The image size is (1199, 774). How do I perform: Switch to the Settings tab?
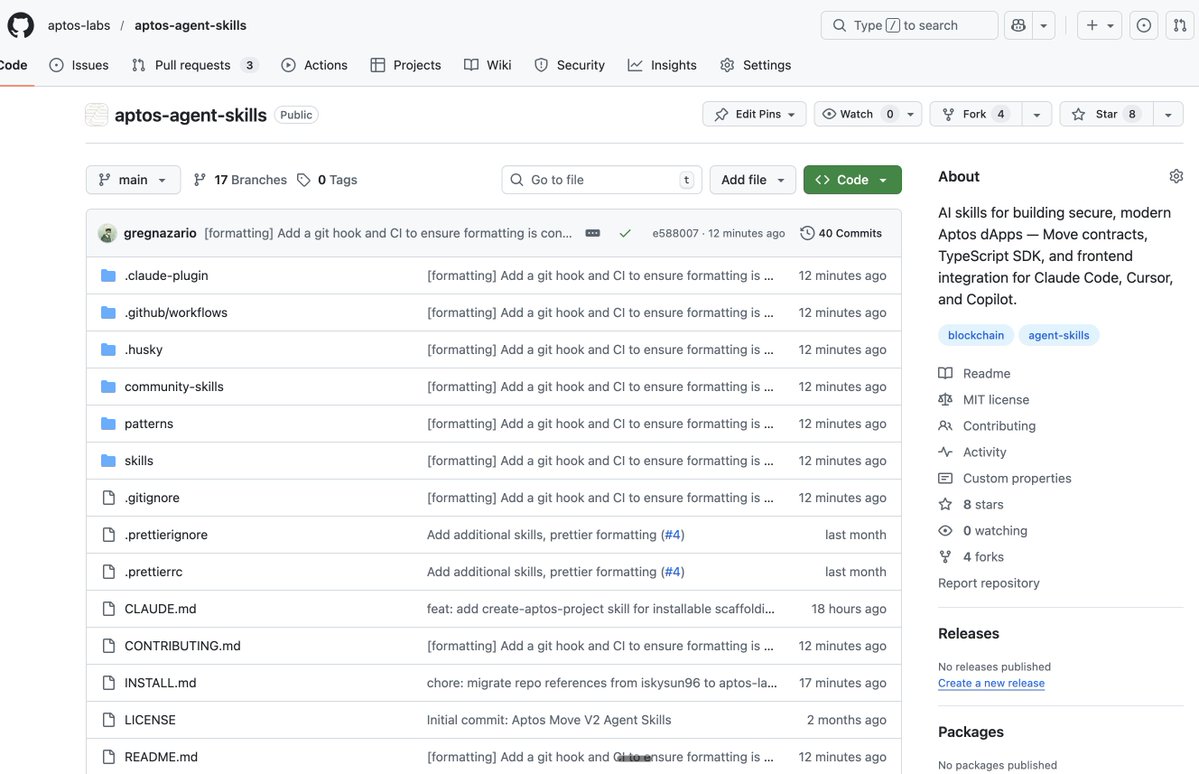coord(755,65)
